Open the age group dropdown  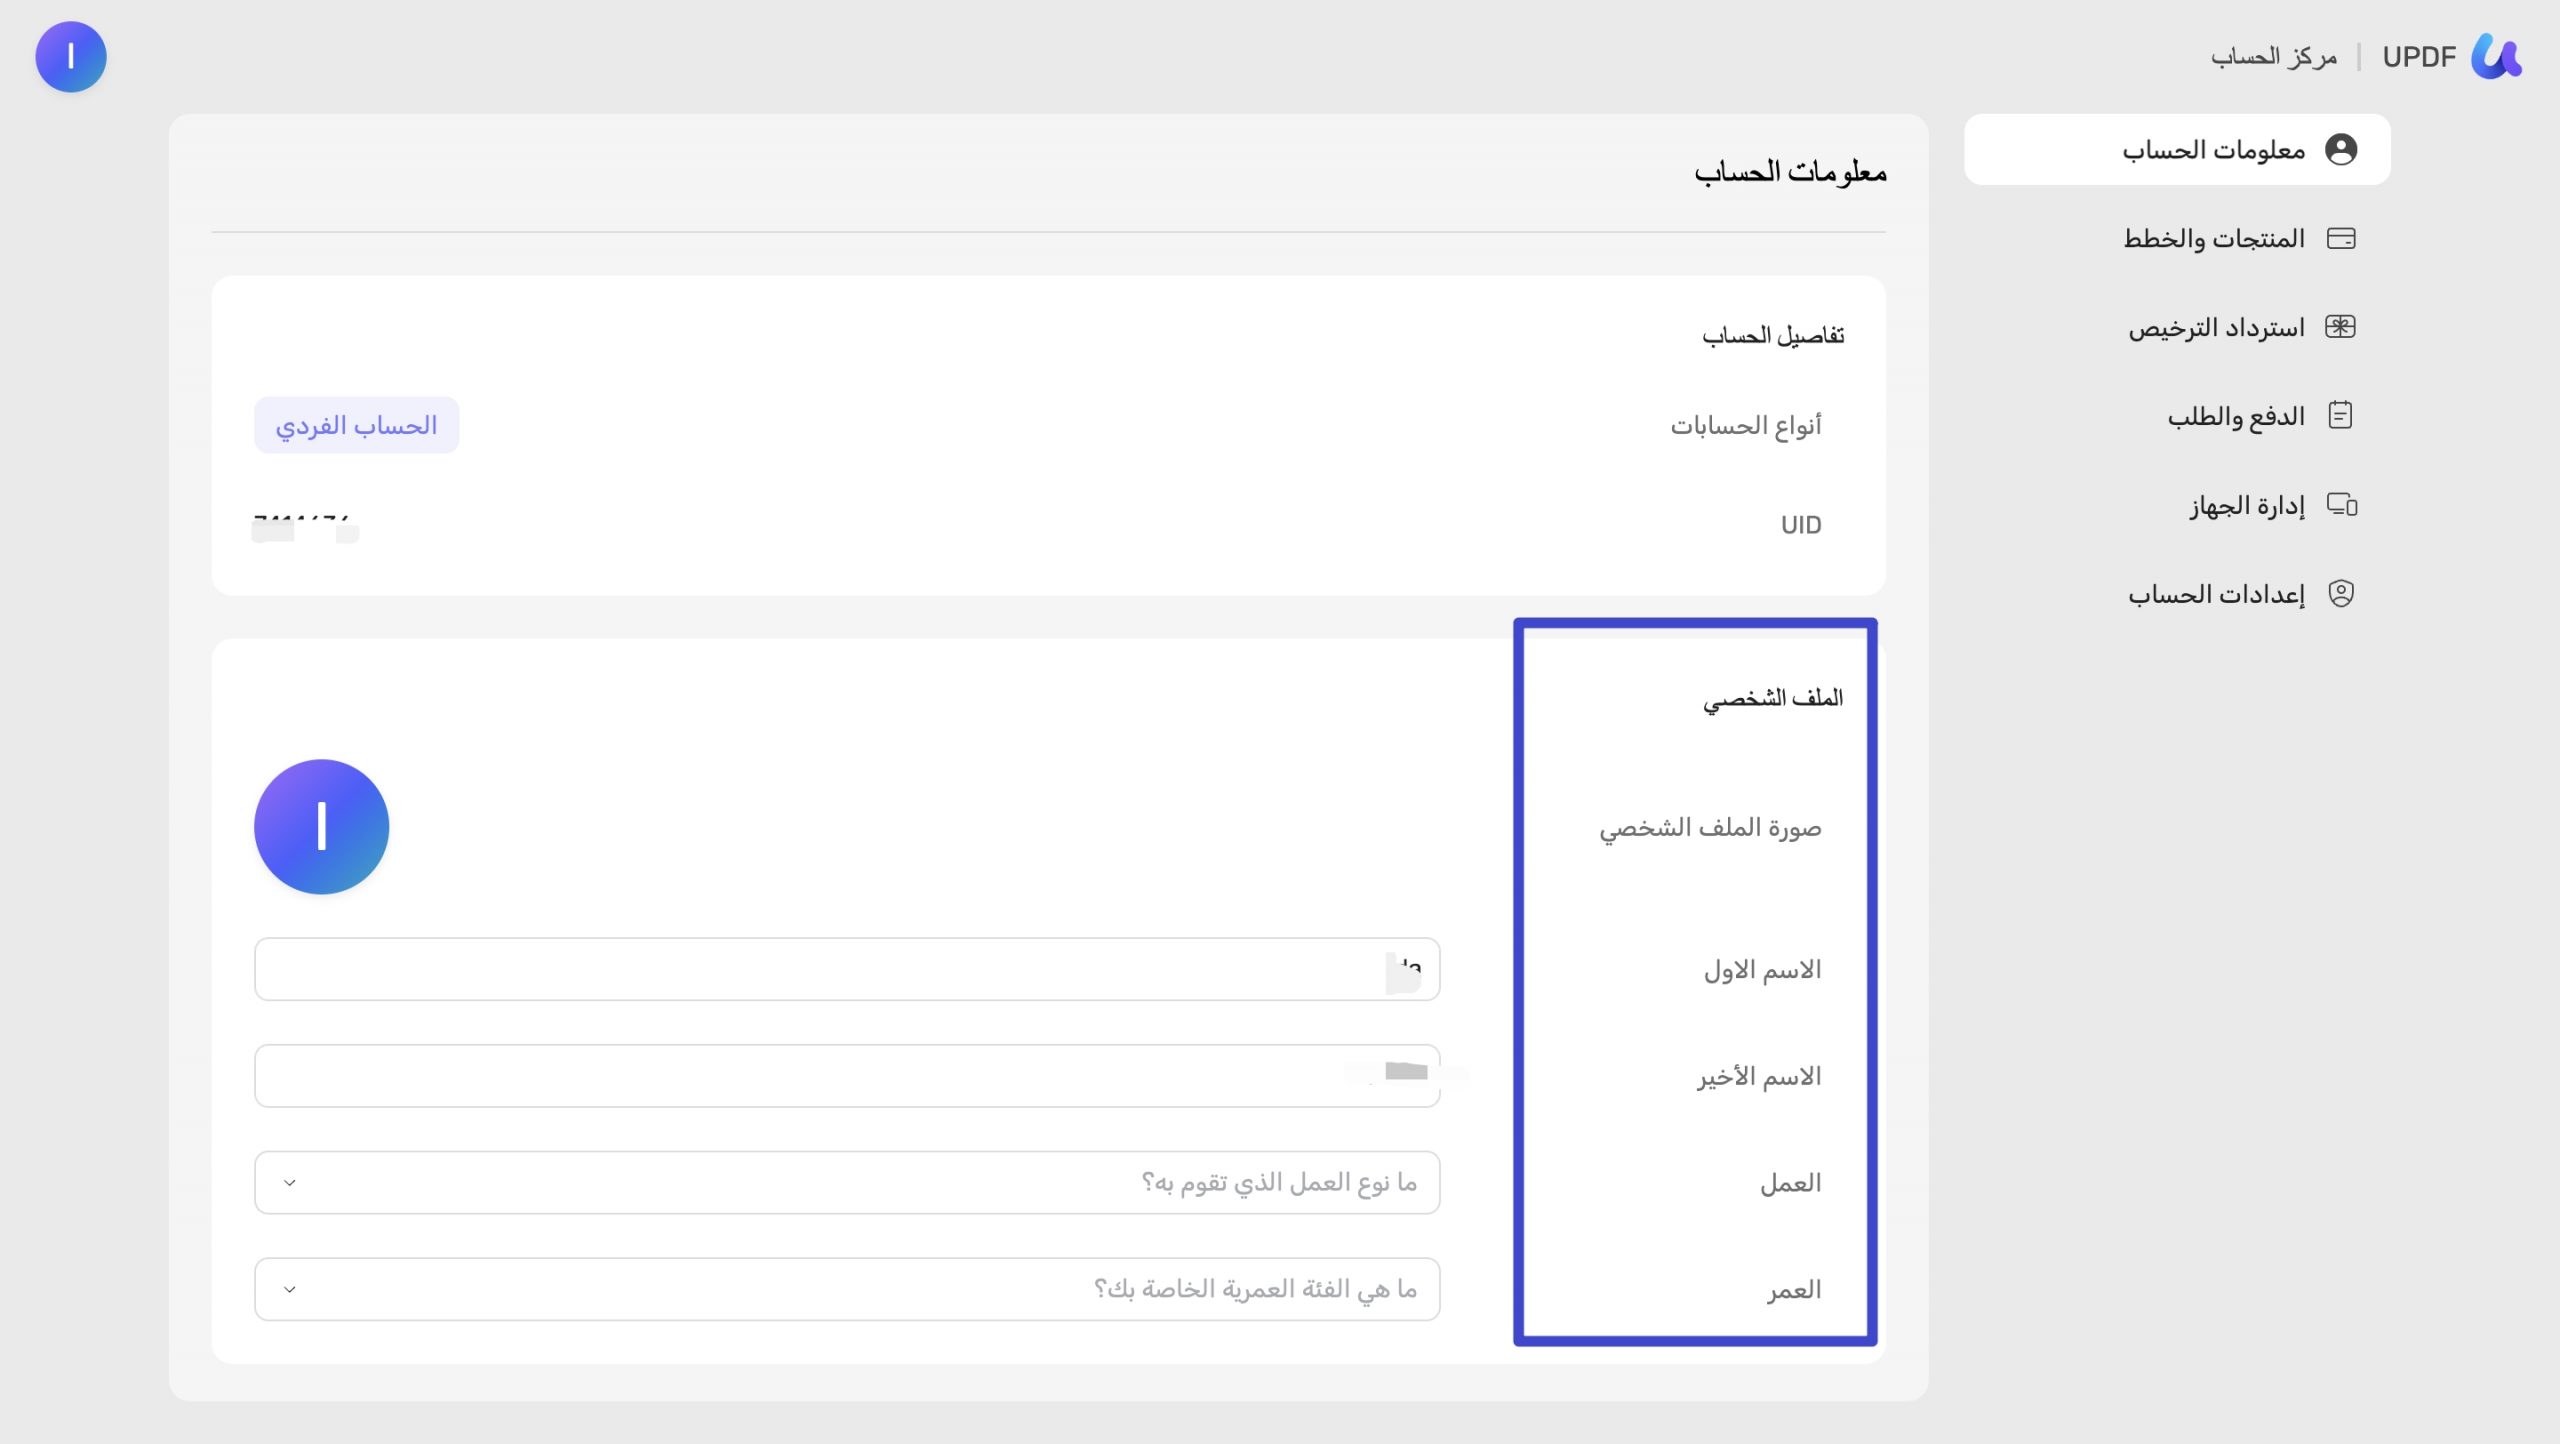click(x=847, y=1289)
